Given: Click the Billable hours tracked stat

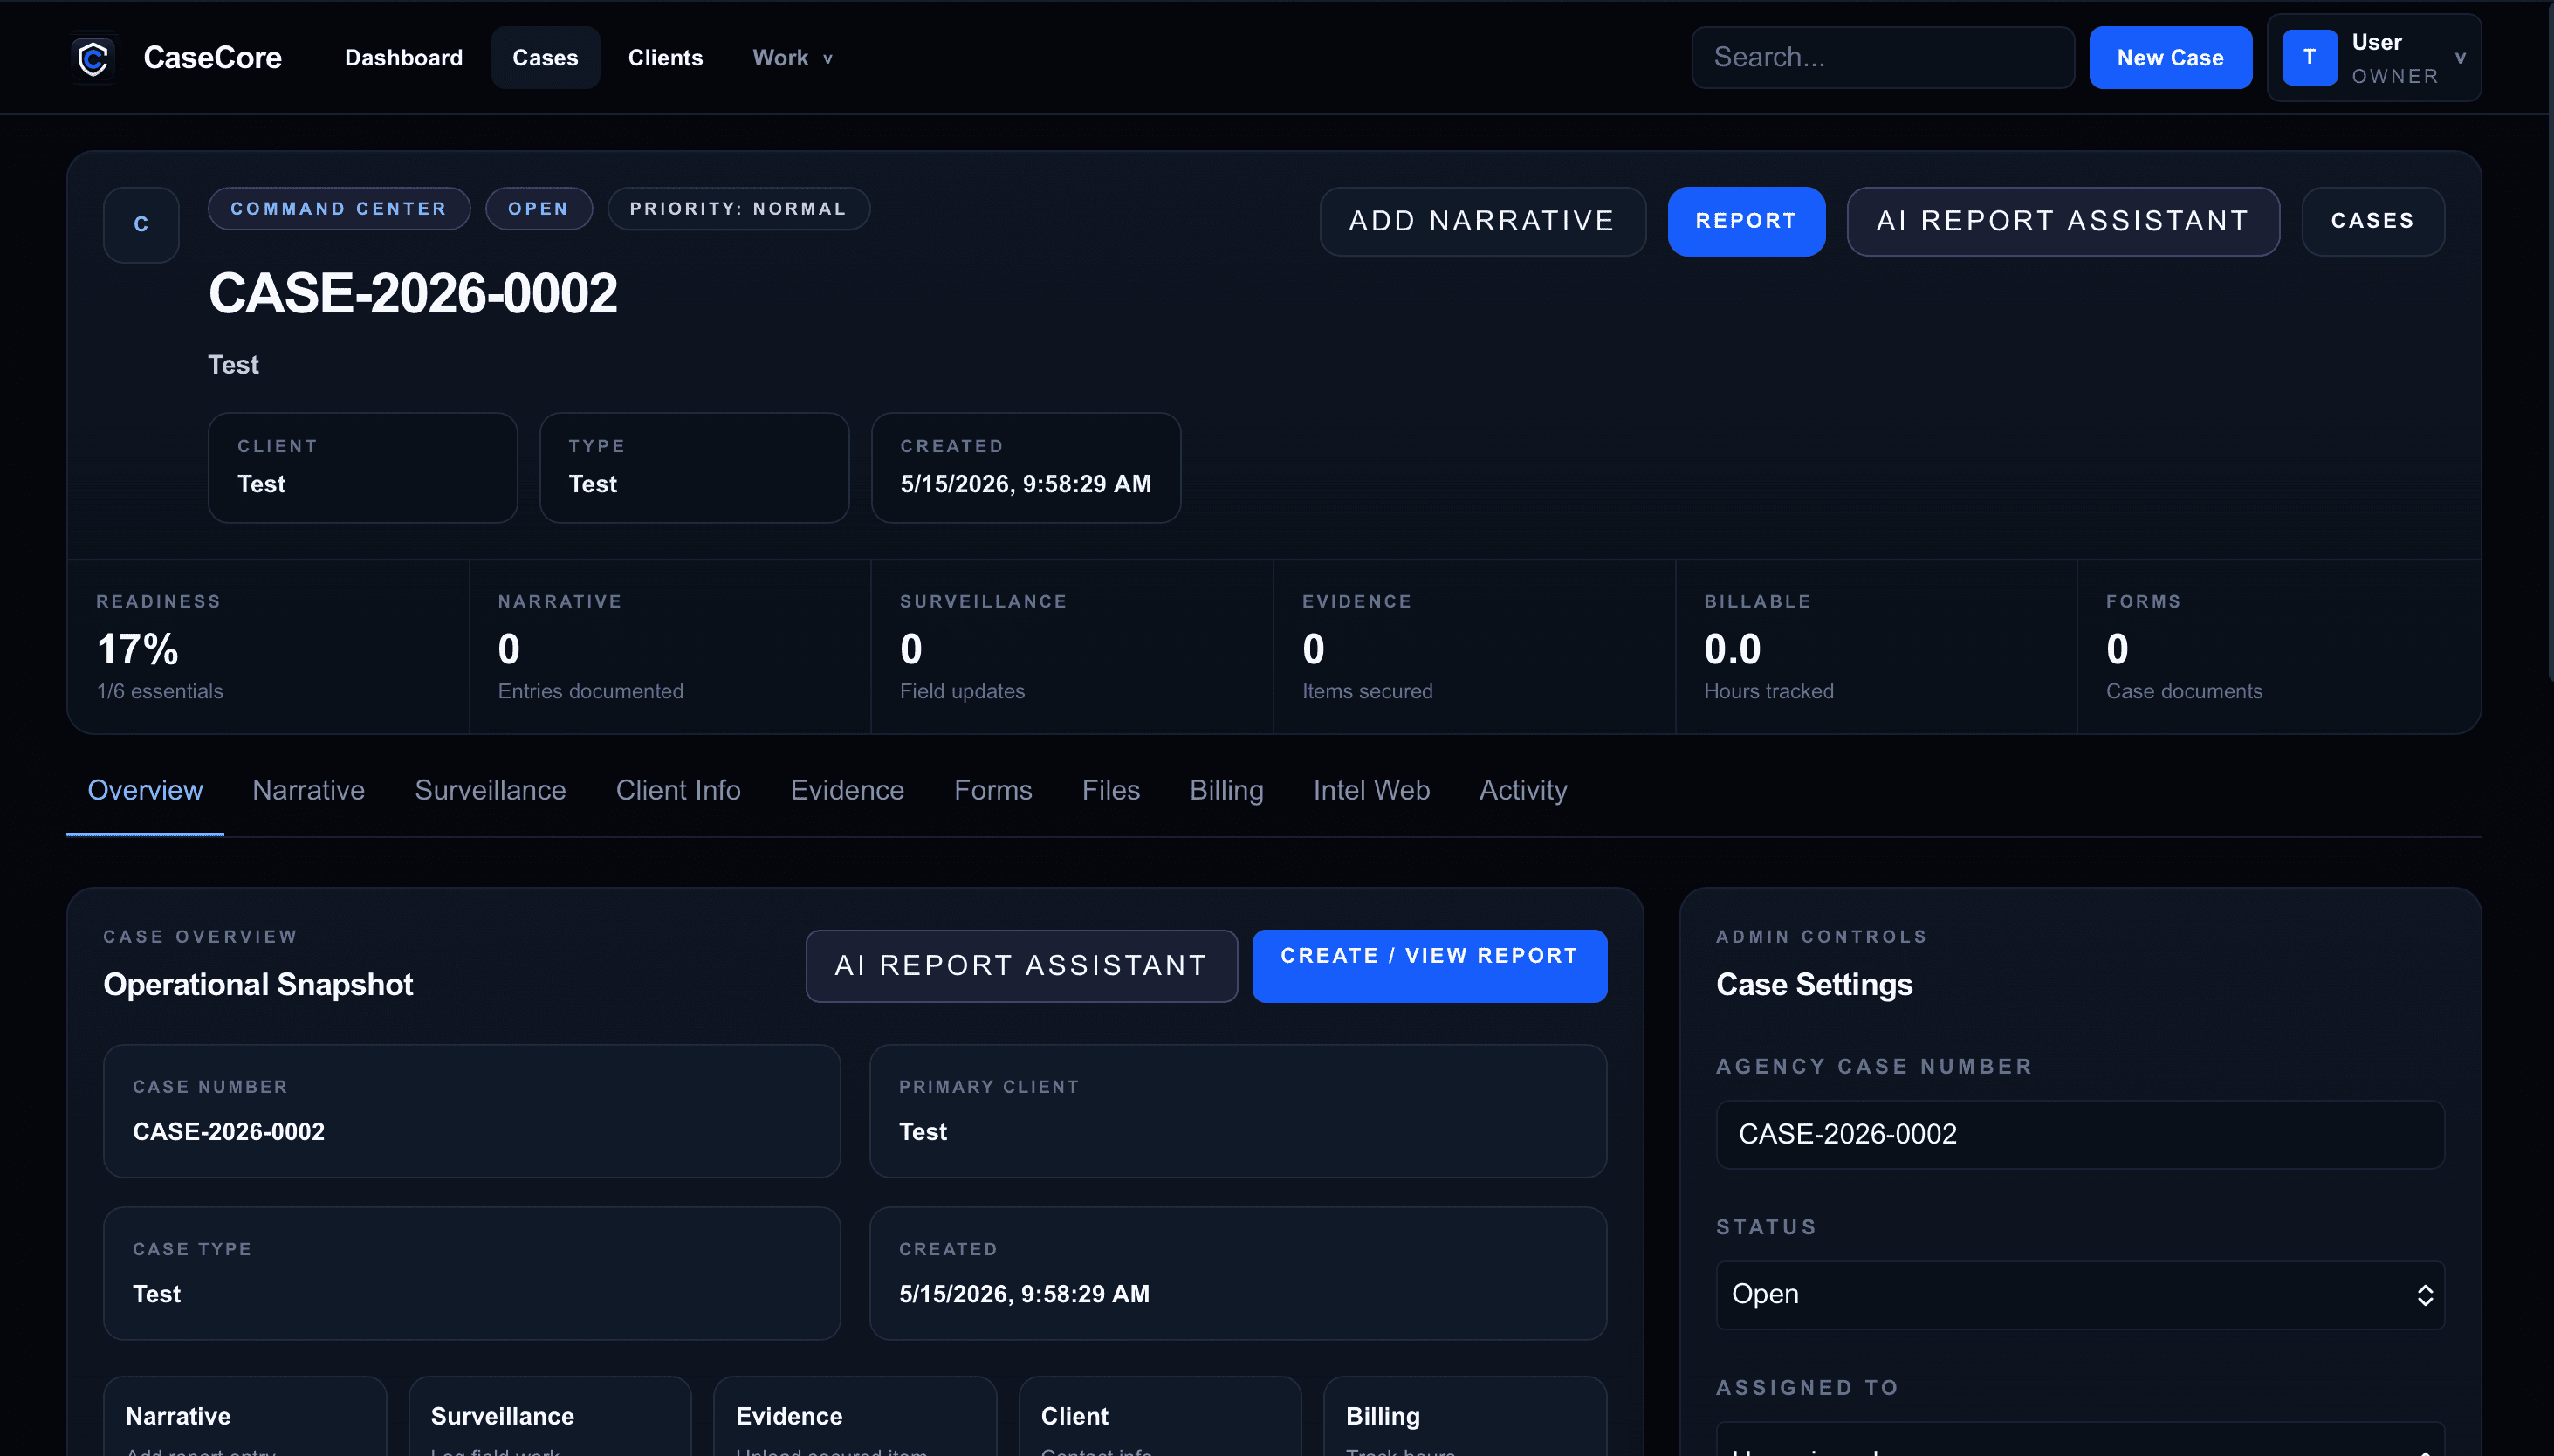Looking at the screenshot, I should click(x=1876, y=646).
